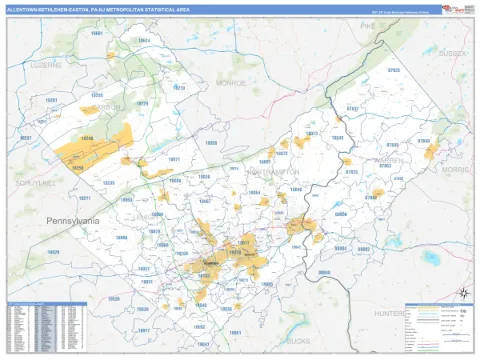
Task: Click ZIP code 18058 label
Action: pos(211,143)
